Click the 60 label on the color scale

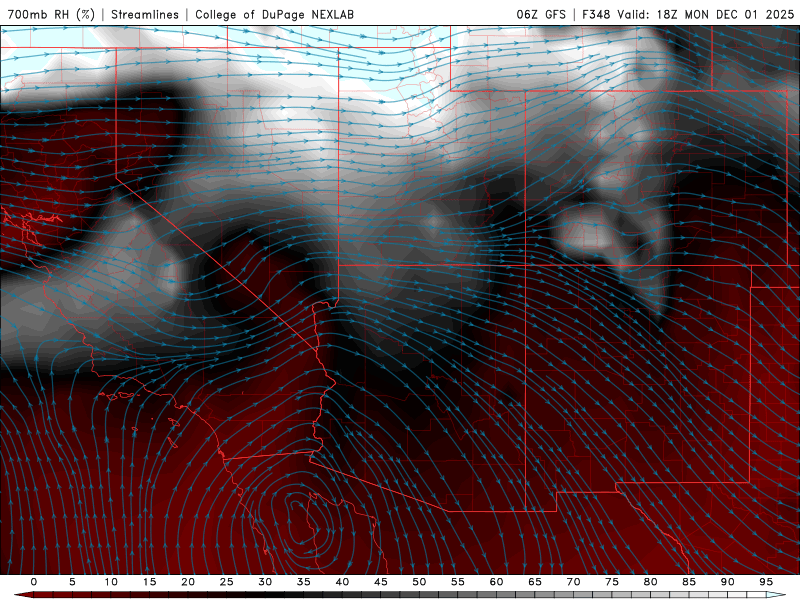(496, 582)
